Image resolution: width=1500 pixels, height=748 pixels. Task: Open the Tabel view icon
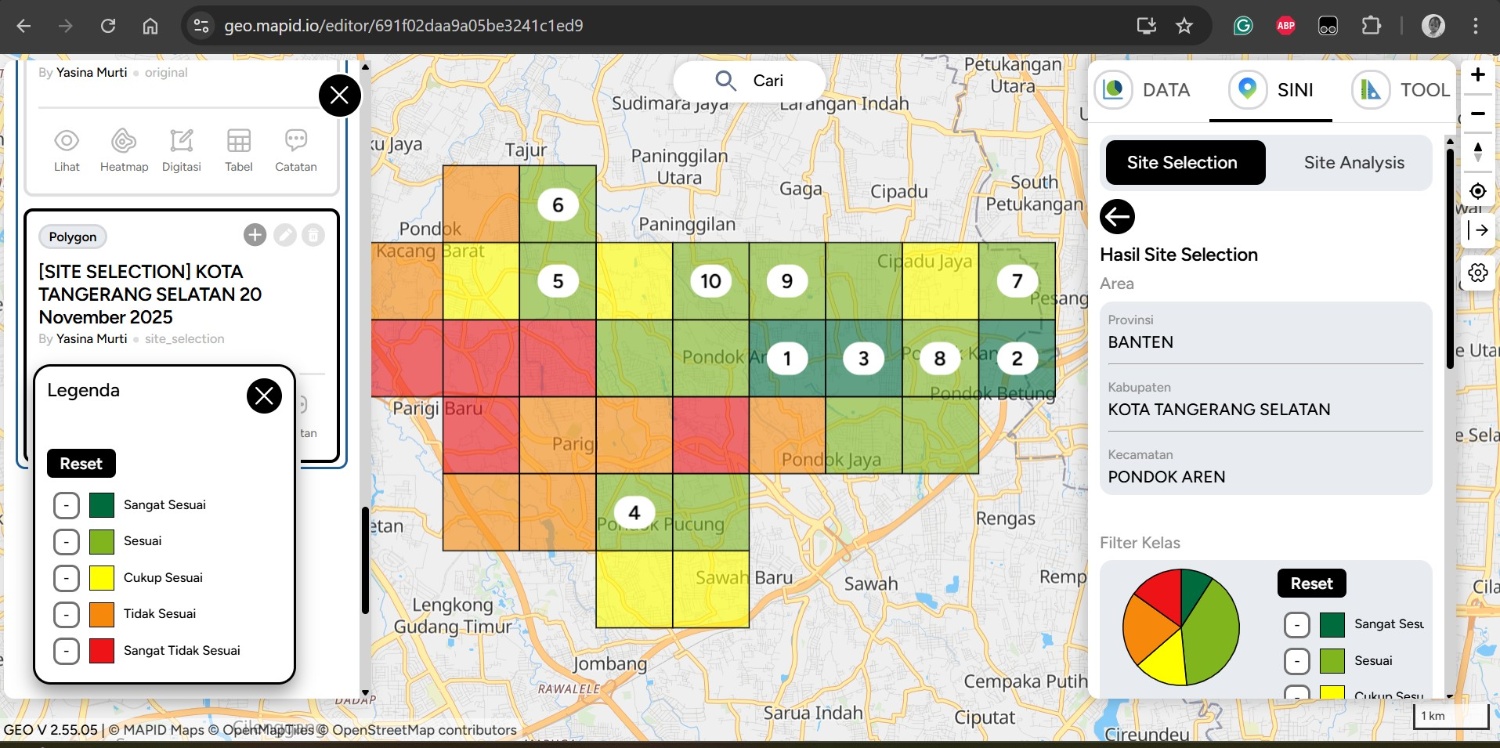(238, 142)
